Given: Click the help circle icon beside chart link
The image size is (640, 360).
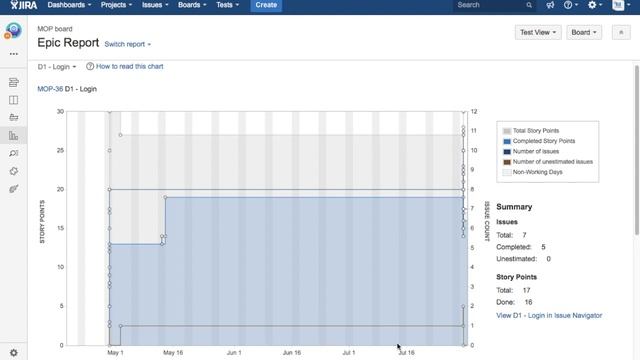Looking at the screenshot, I should (x=90, y=66).
